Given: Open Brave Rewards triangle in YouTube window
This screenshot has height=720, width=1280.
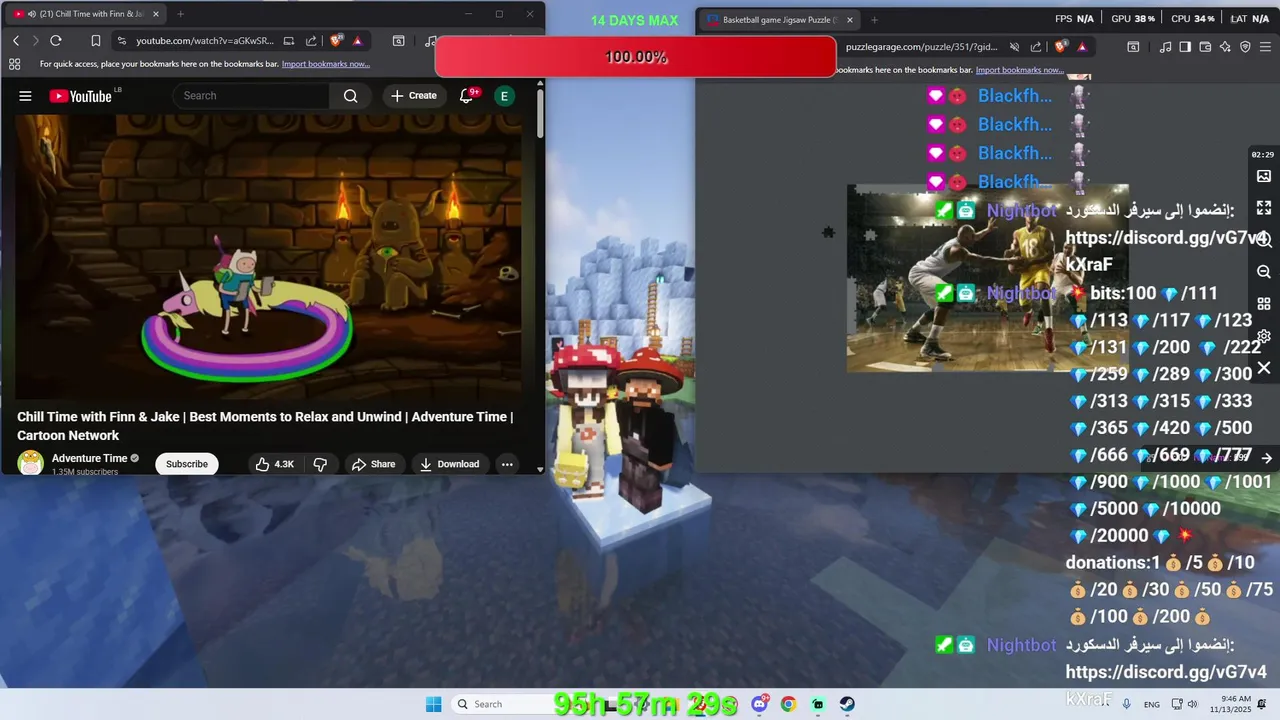Looking at the screenshot, I should (x=357, y=41).
